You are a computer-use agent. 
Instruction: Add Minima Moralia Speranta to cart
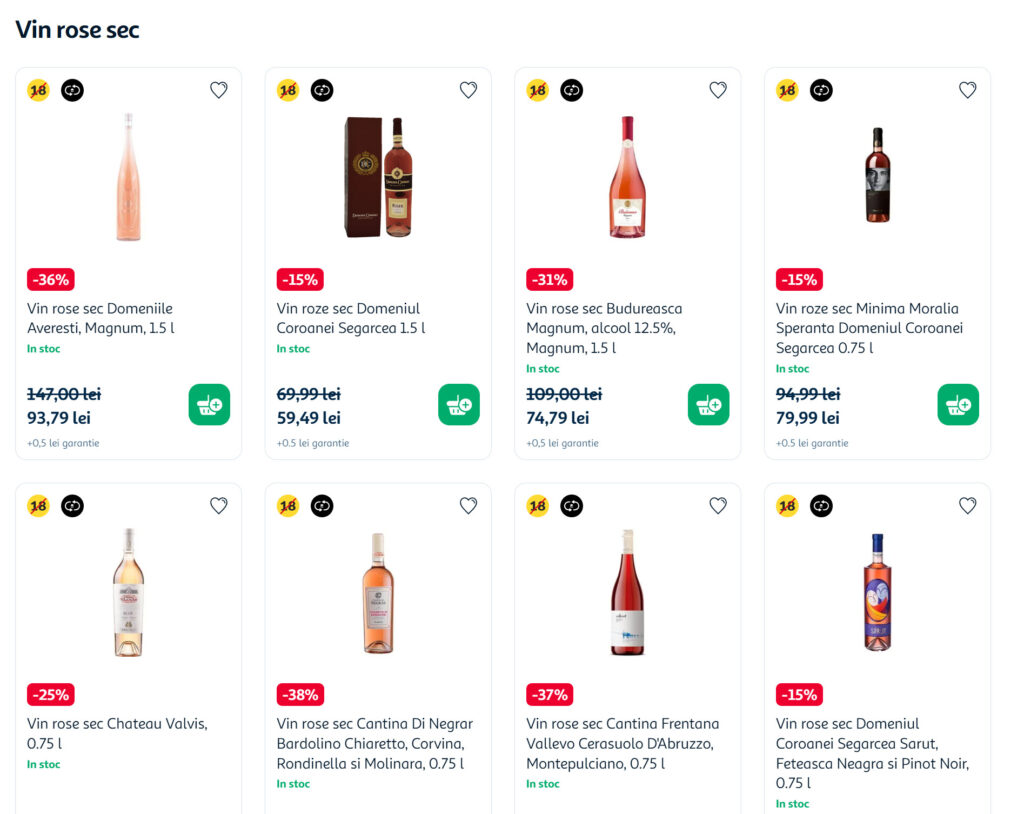(958, 404)
